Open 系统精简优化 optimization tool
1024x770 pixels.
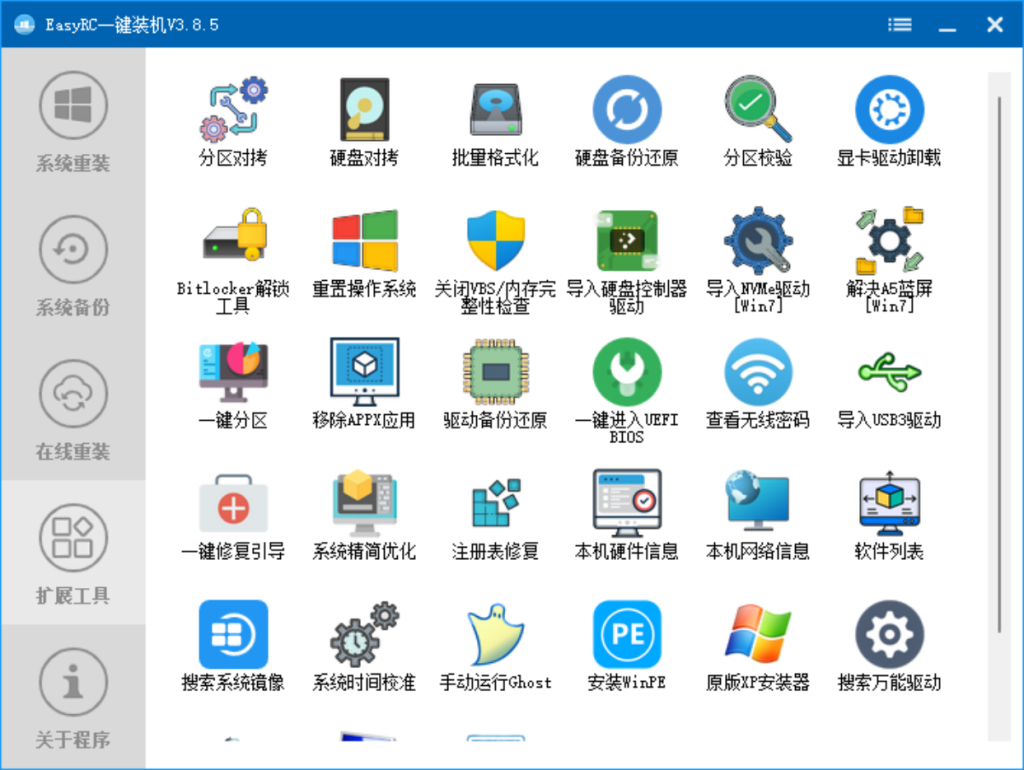[x=364, y=516]
